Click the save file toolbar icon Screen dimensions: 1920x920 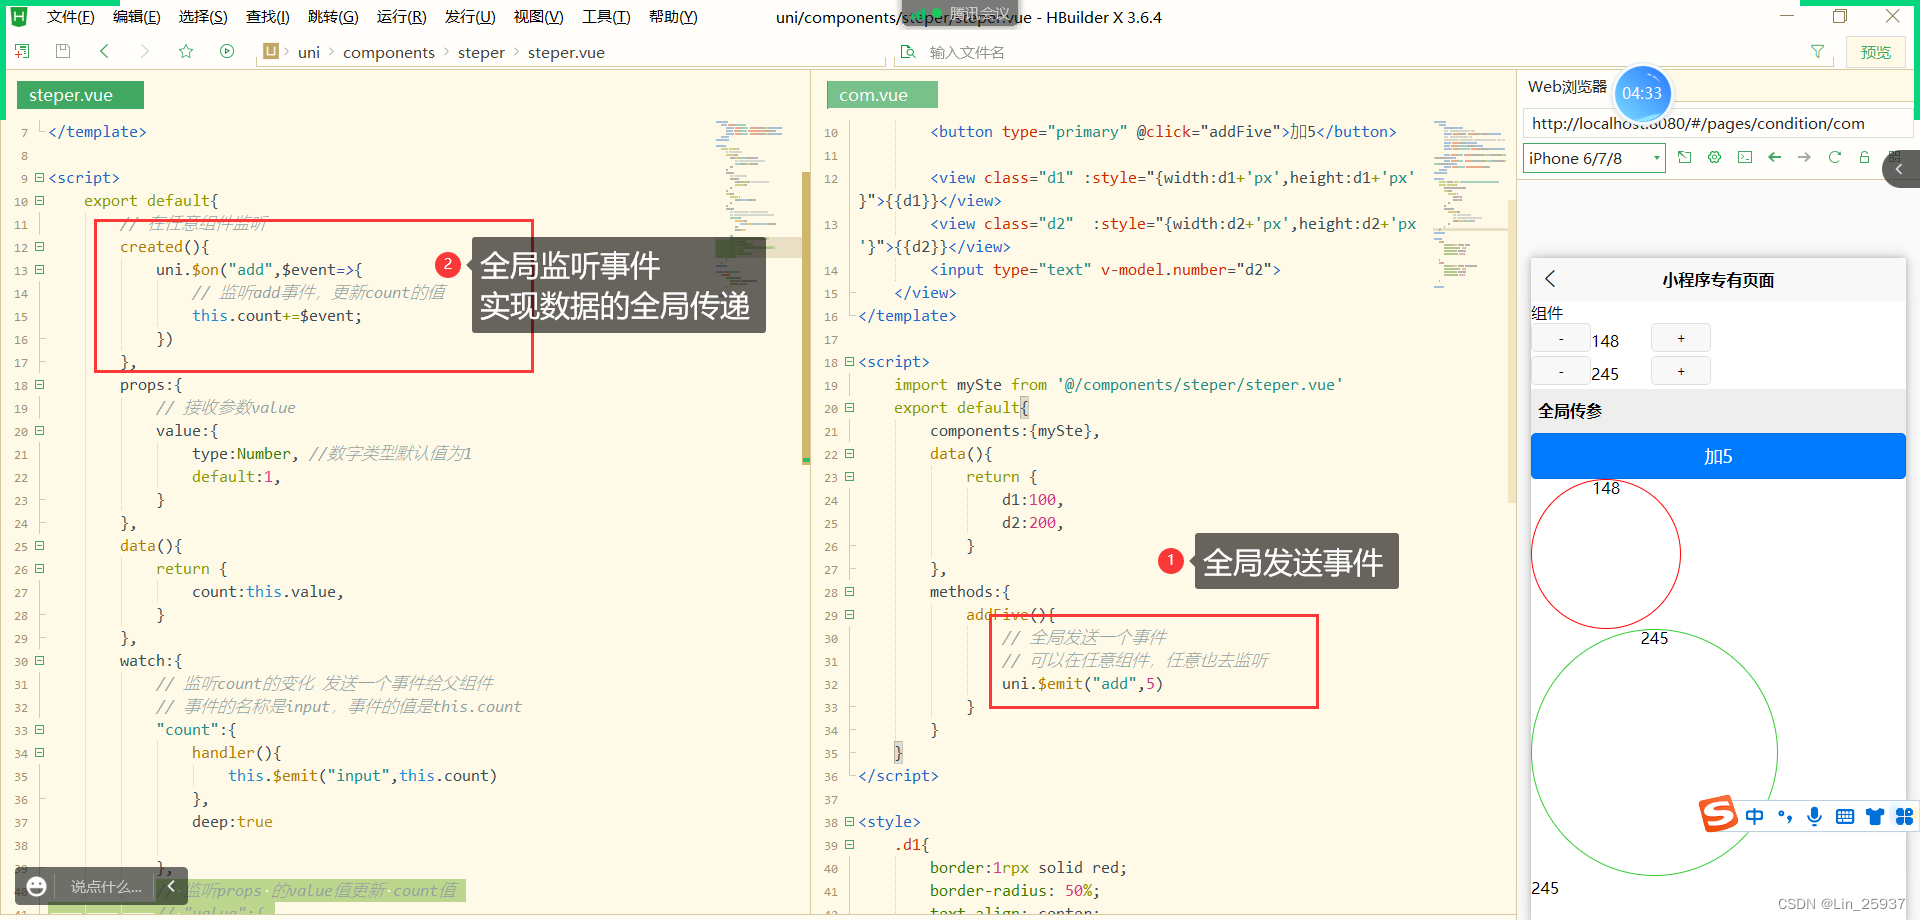[63, 51]
